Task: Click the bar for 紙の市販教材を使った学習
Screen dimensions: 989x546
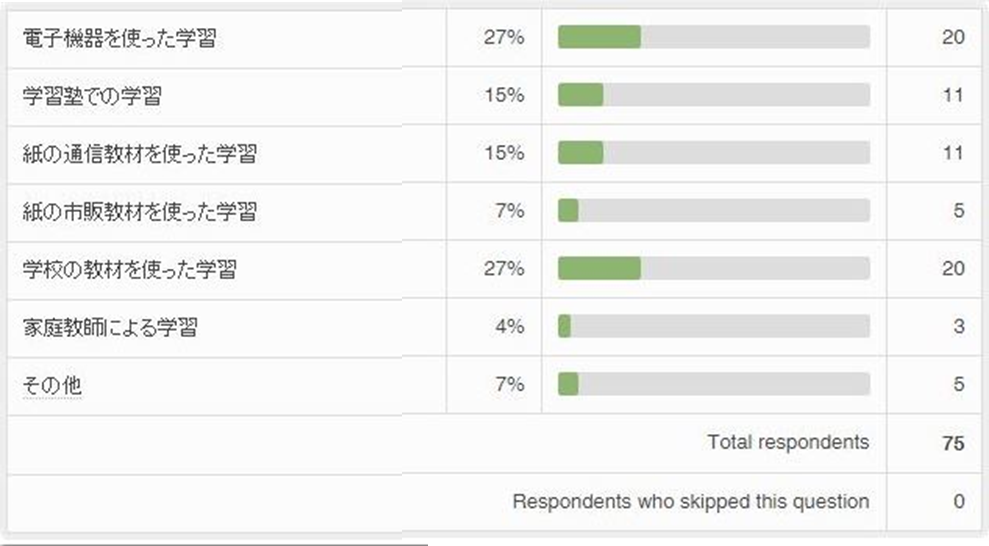Action: coord(713,210)
